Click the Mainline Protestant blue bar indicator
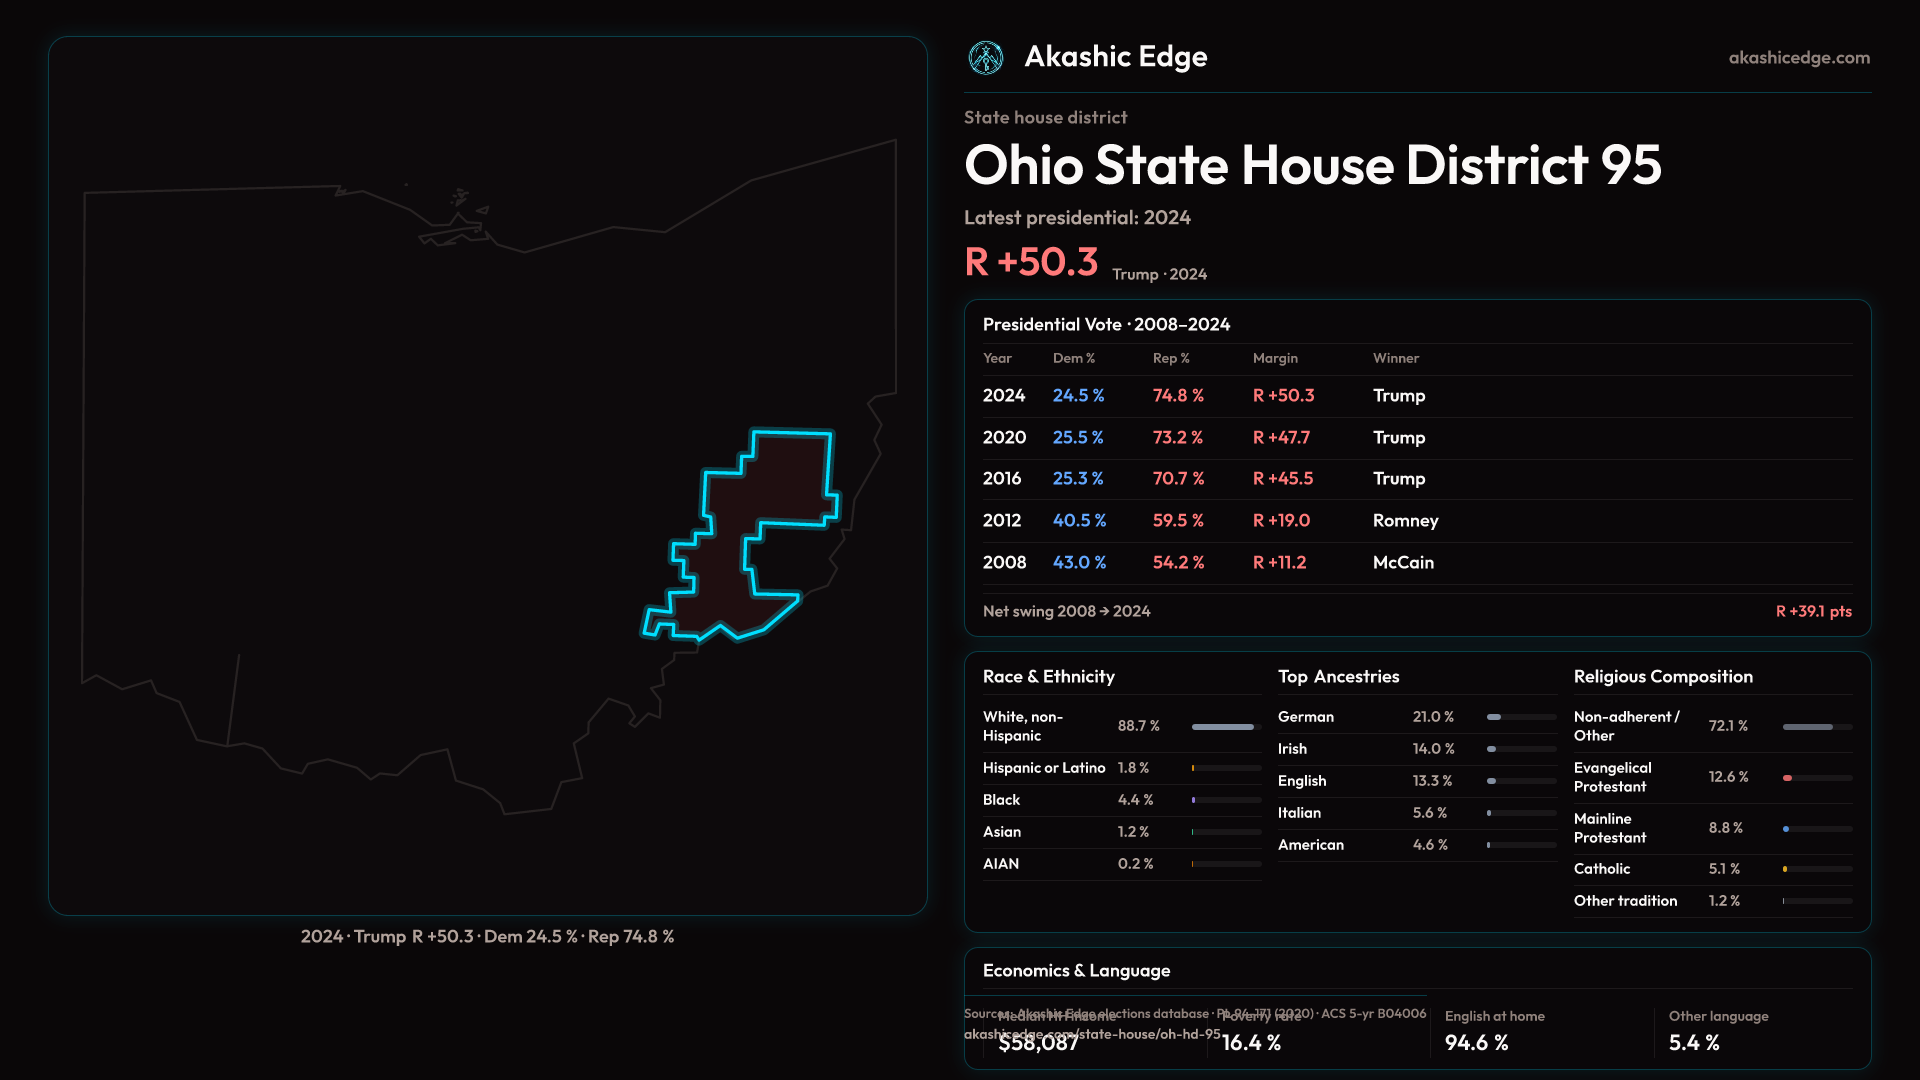This screenshot has width=1920, height=1080. 1786,829
